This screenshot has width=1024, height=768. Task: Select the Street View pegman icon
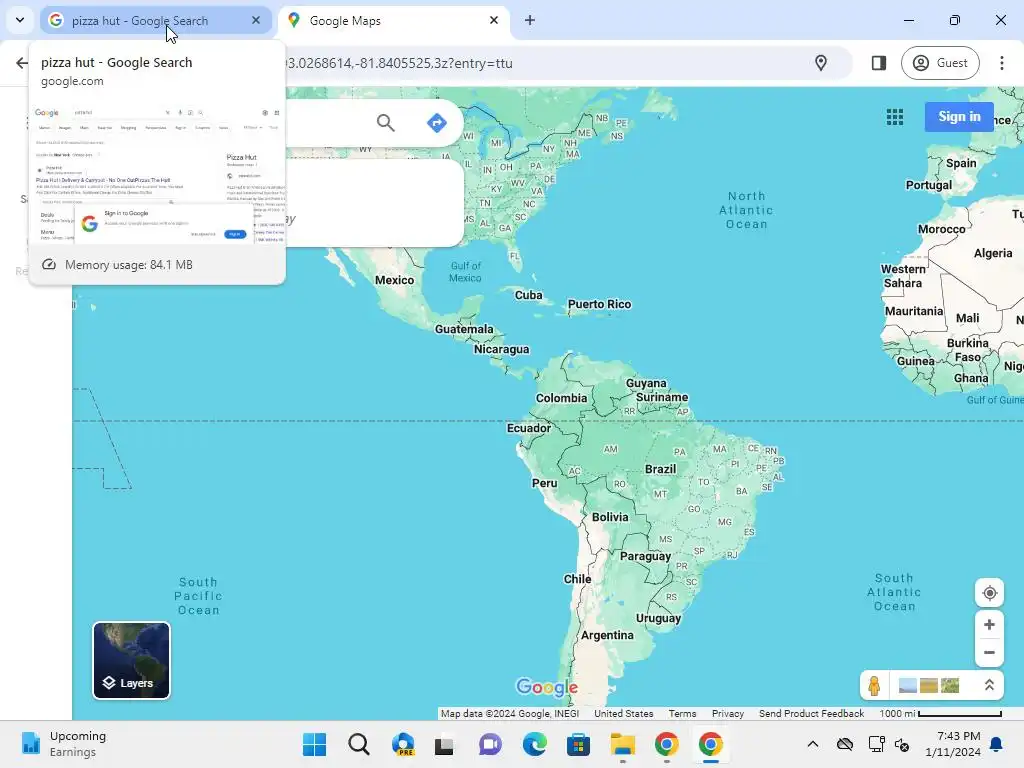point(874,685)
